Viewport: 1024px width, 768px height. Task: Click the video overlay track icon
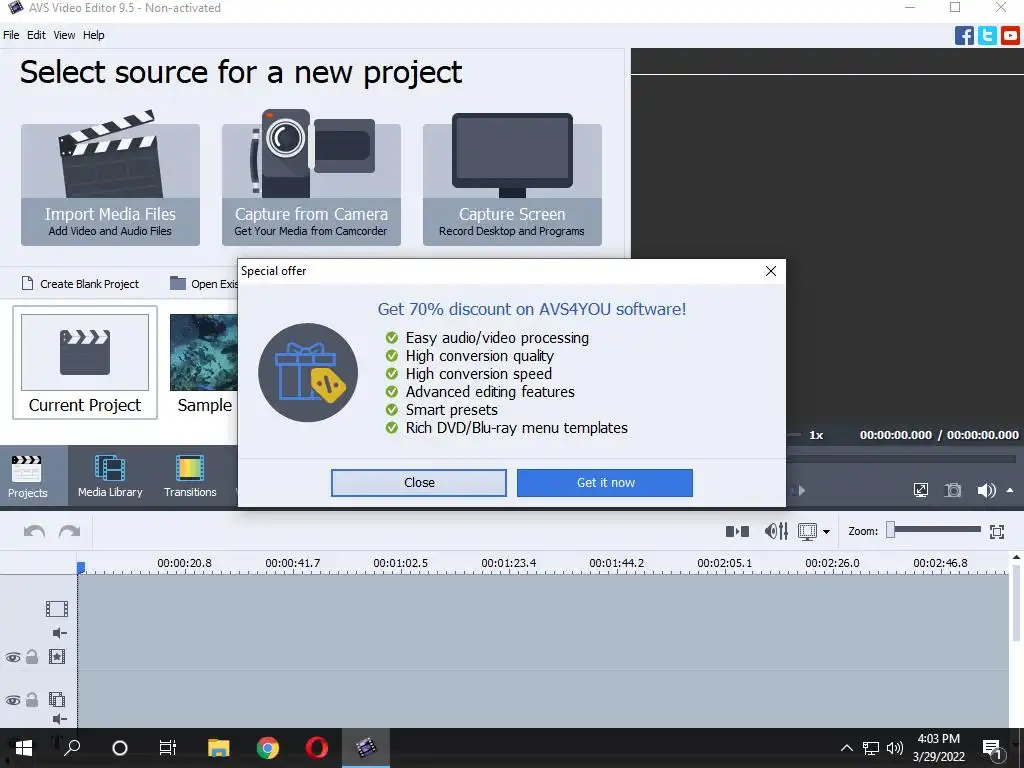pos(57,699)
